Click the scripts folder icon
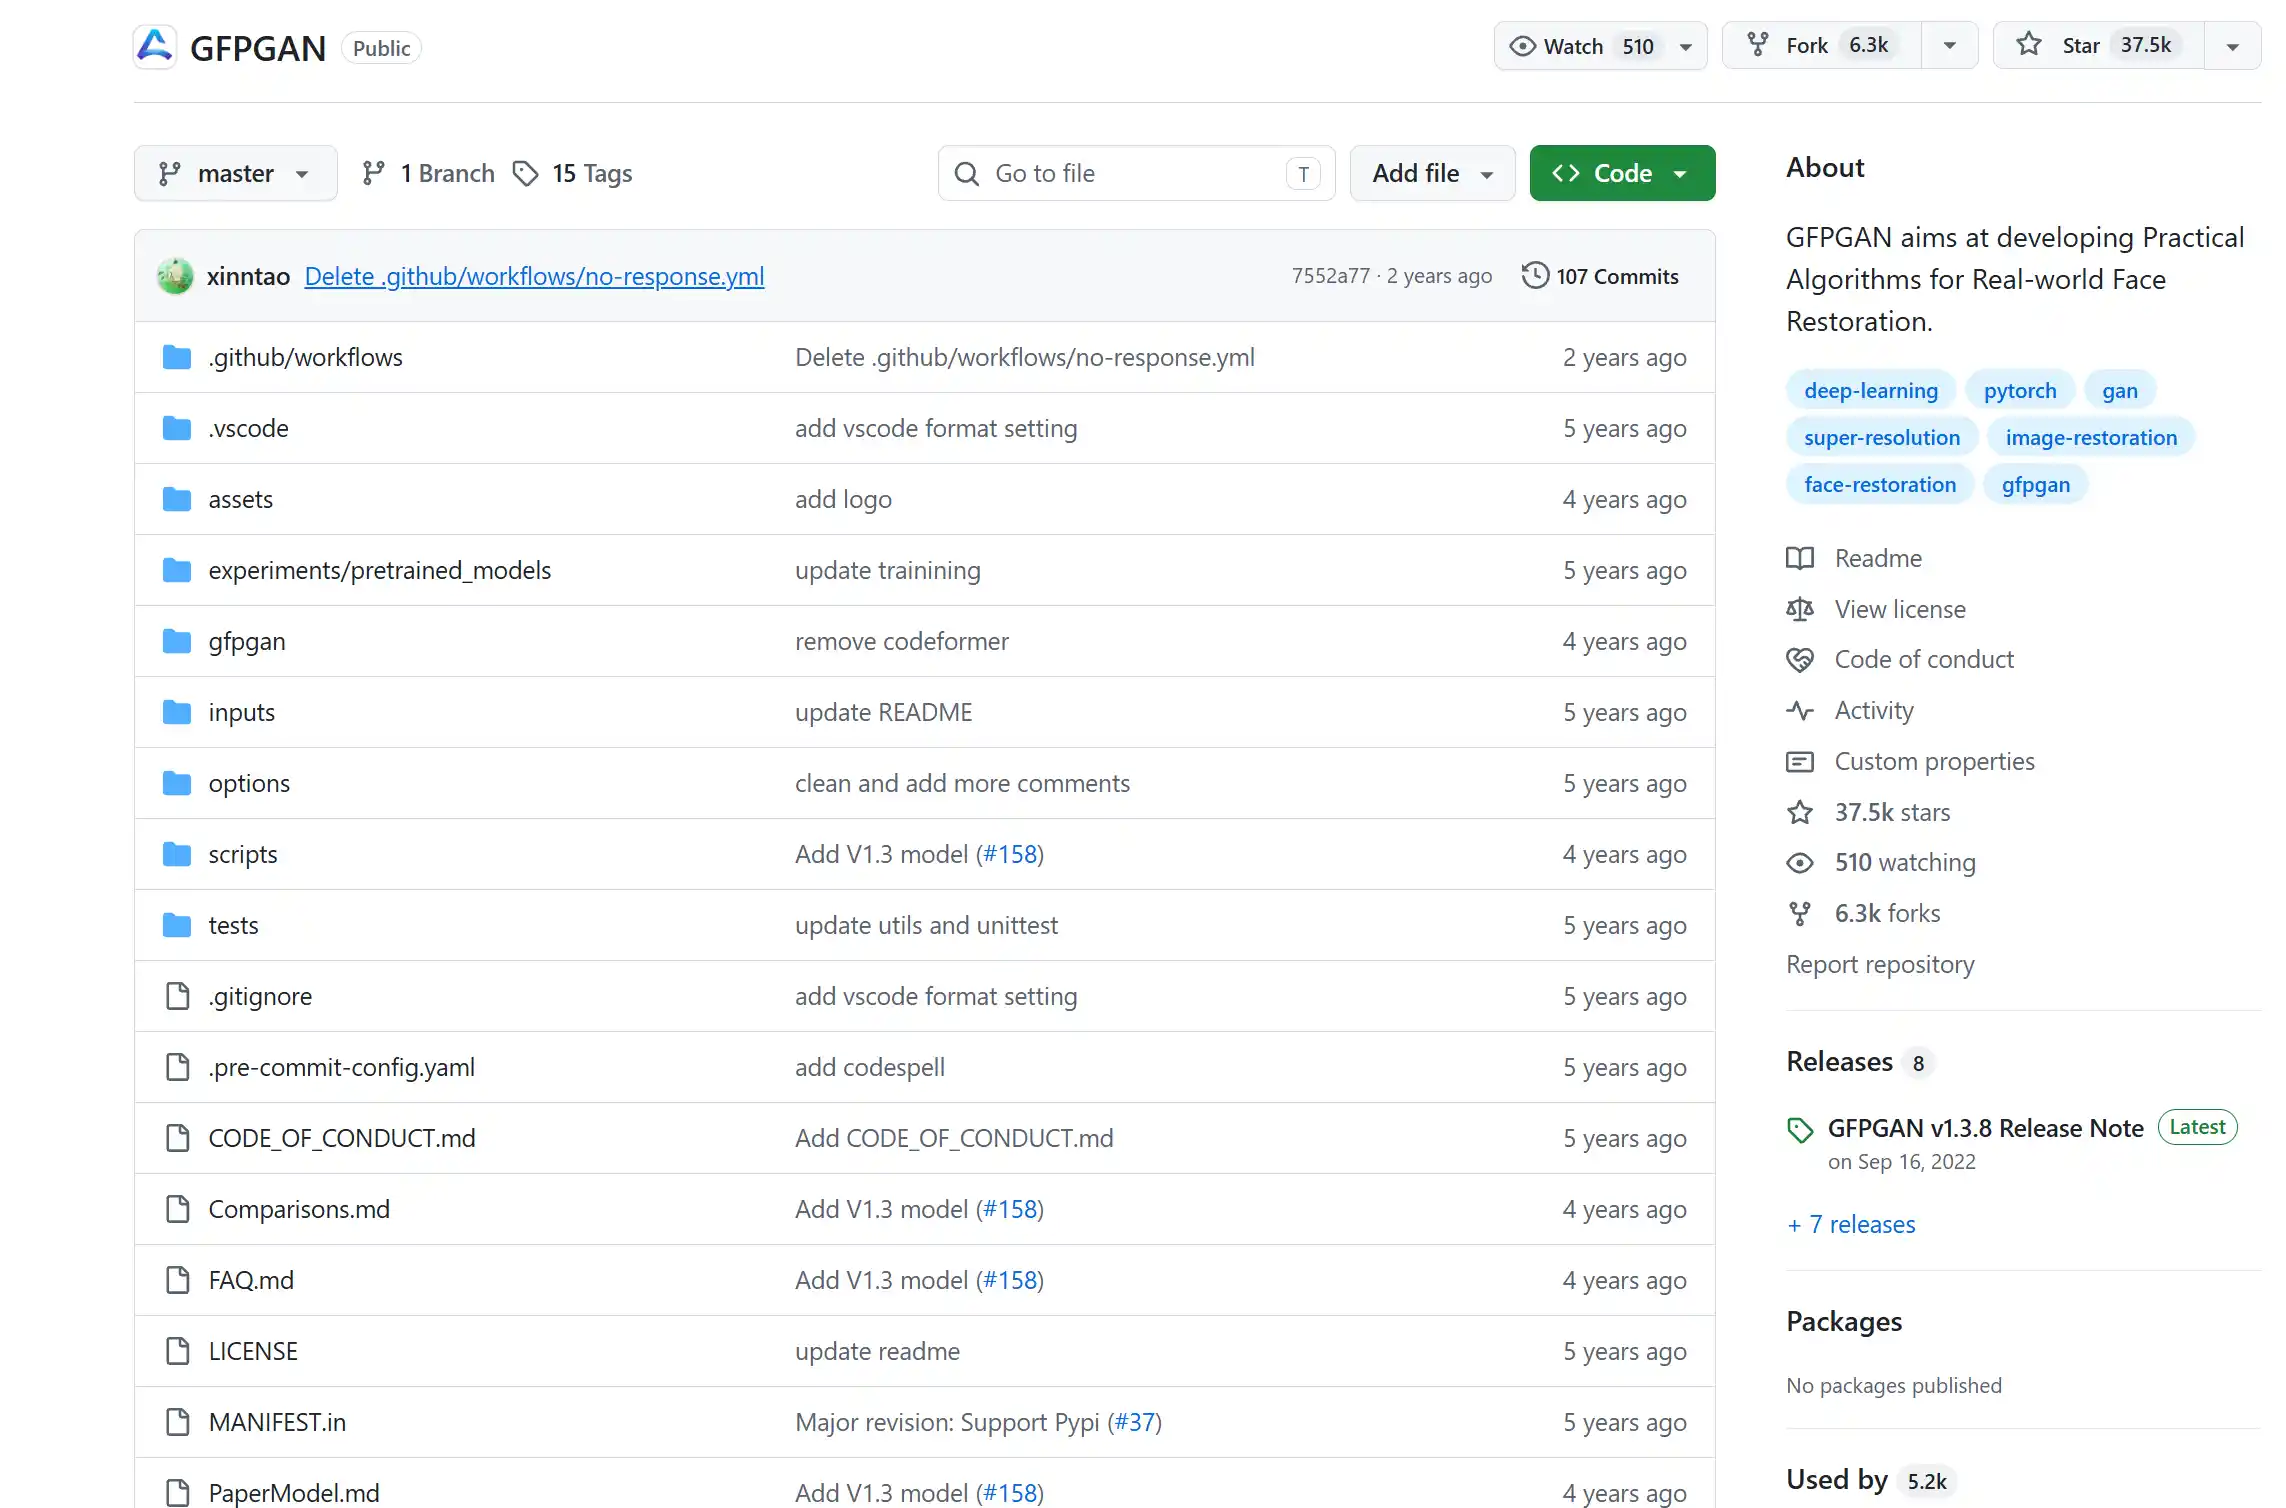 click(177, 854)
